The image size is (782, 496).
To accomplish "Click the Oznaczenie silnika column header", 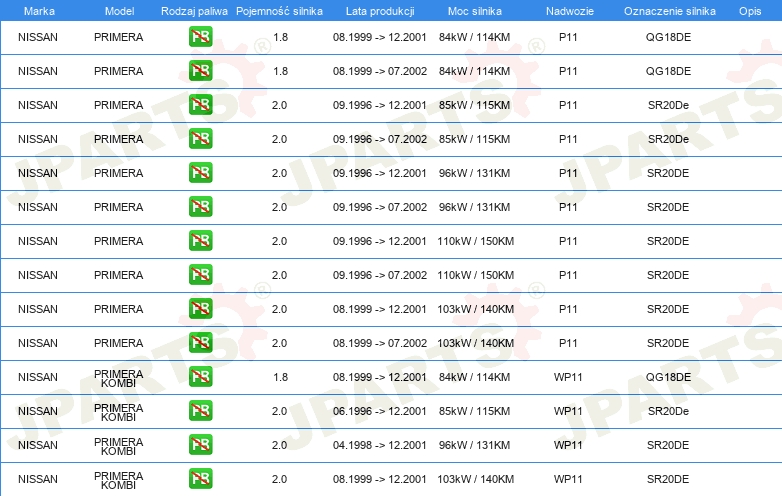I will coord(667,10).
